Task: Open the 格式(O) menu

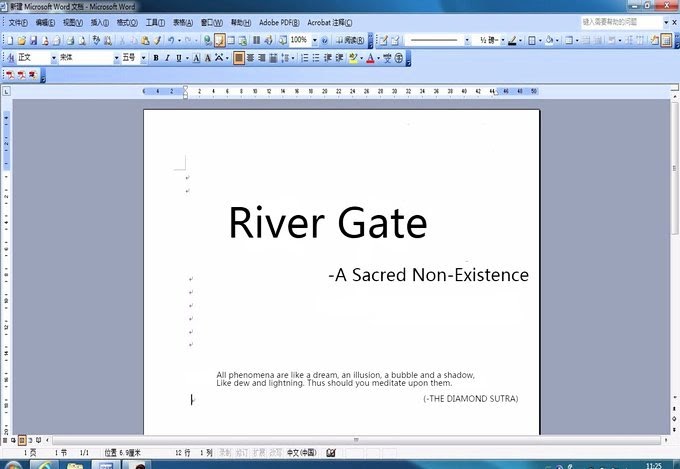Action: [x=127, y=21]
